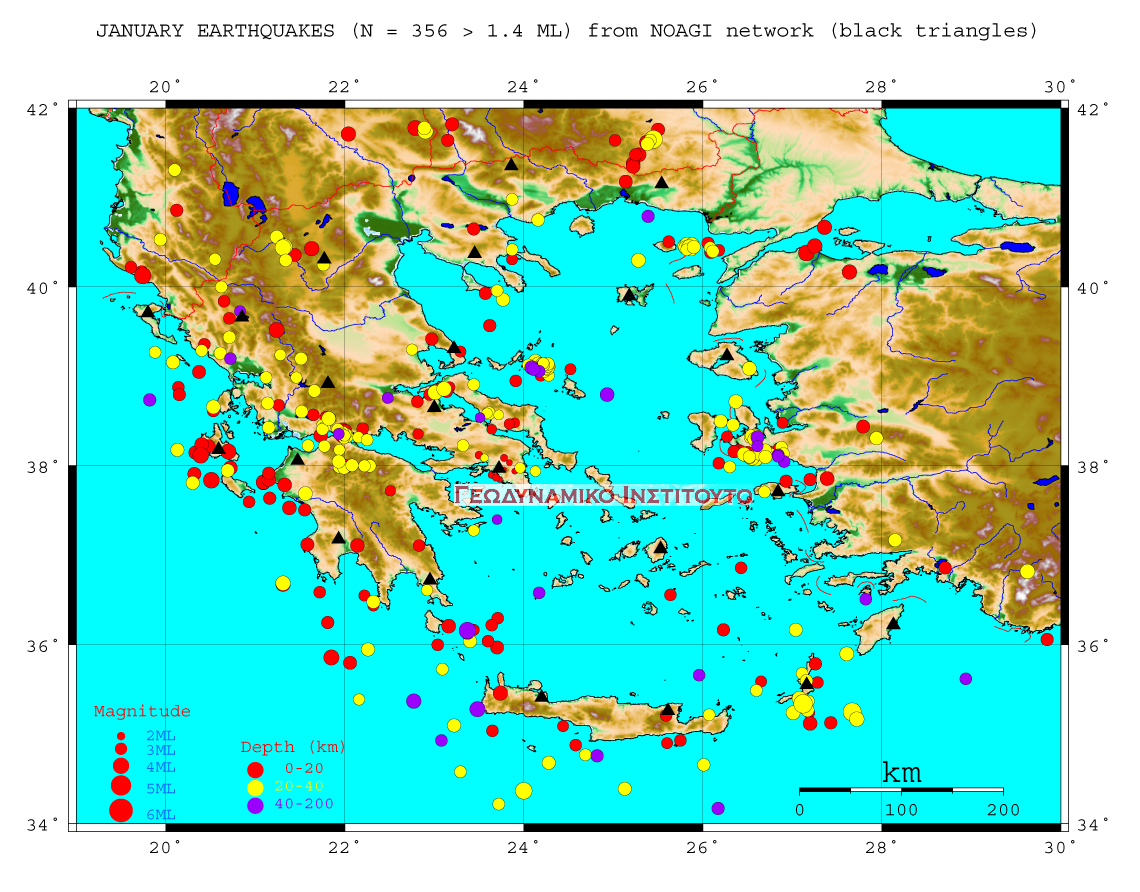Select the station triangle on Lesvos island
Screen dimensions: 1140x892
click(727, 354)
